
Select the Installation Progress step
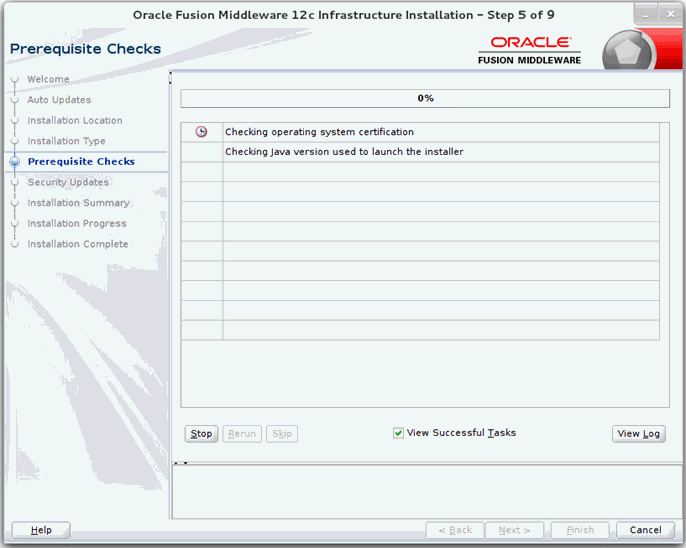click(77, 223)
